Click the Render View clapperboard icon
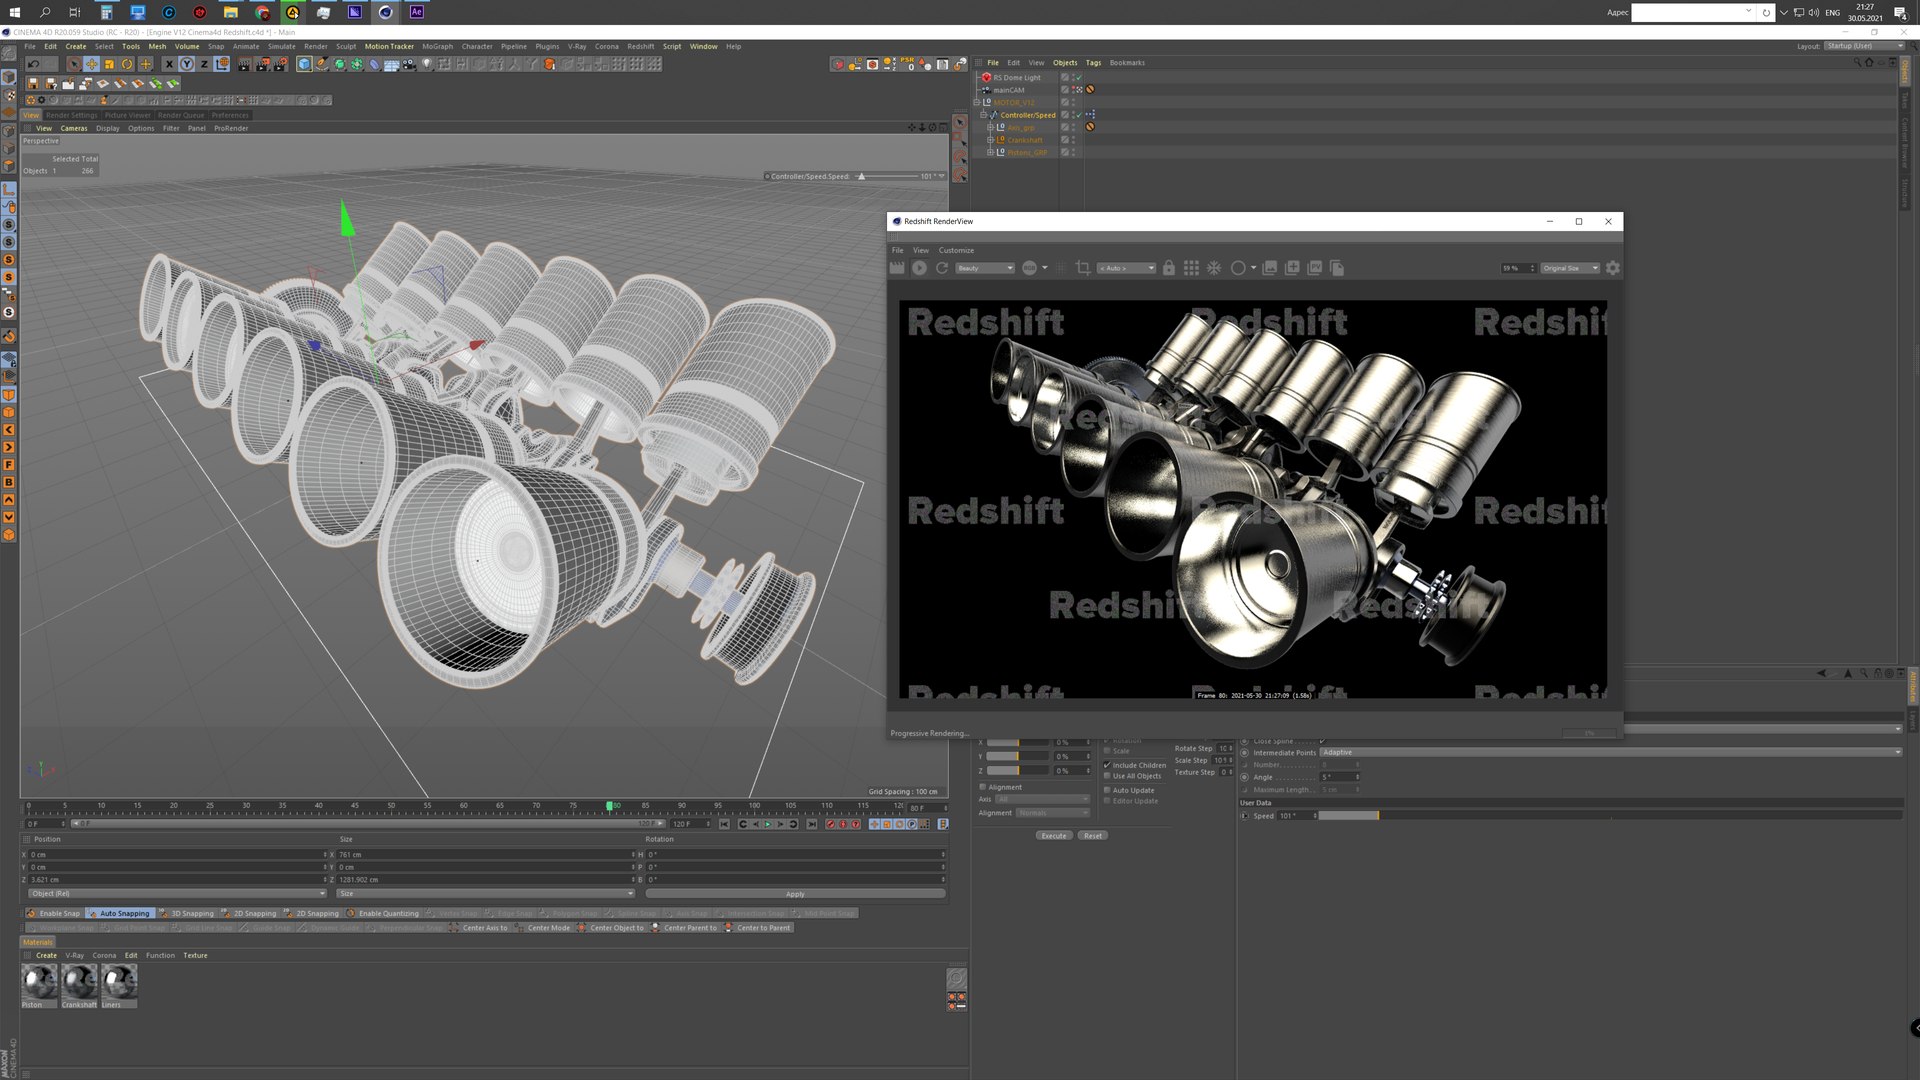The image size is (1920, 1080). [x=244, y=64]
